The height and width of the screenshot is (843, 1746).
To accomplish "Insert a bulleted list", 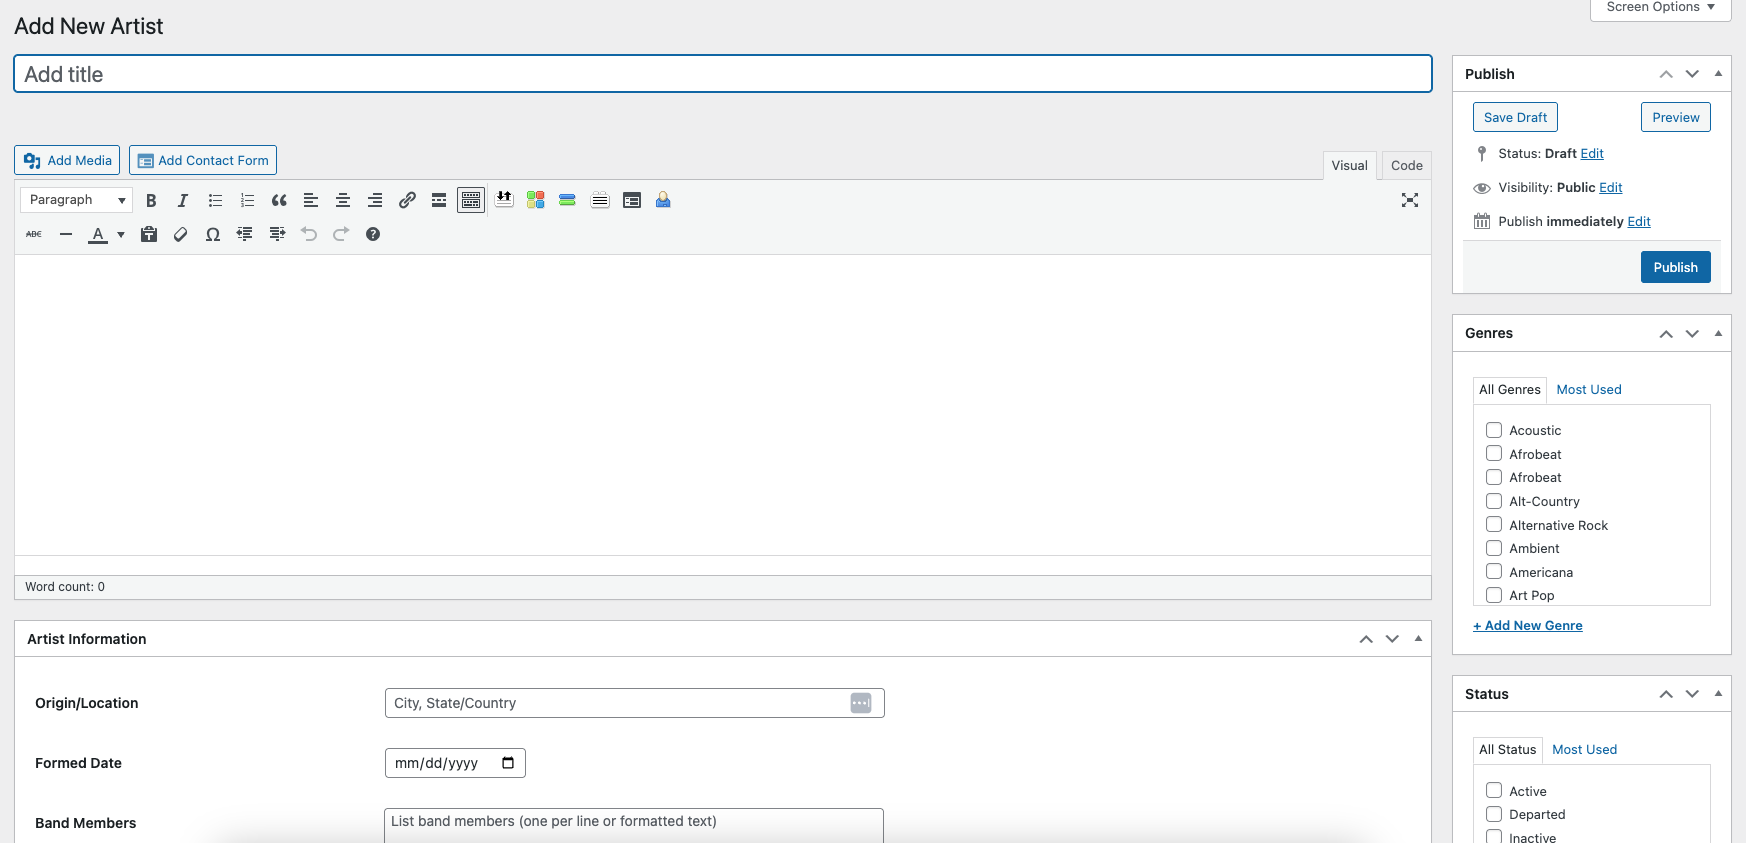I will pyautogui.click(x=215, y=200).
